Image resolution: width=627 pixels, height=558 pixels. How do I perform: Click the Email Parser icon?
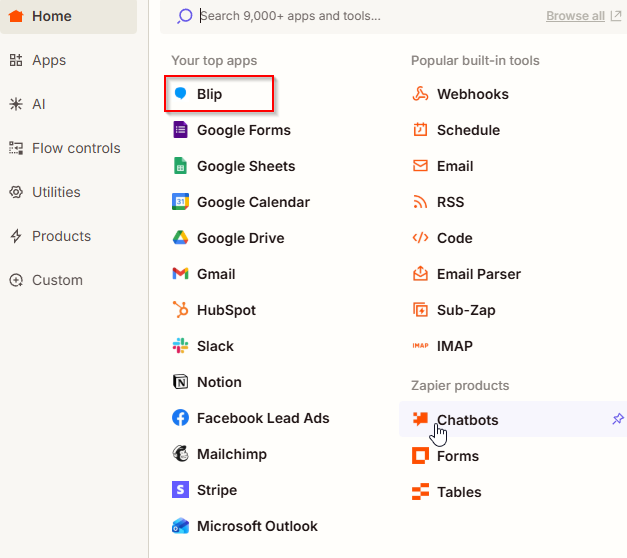(420, 274)
